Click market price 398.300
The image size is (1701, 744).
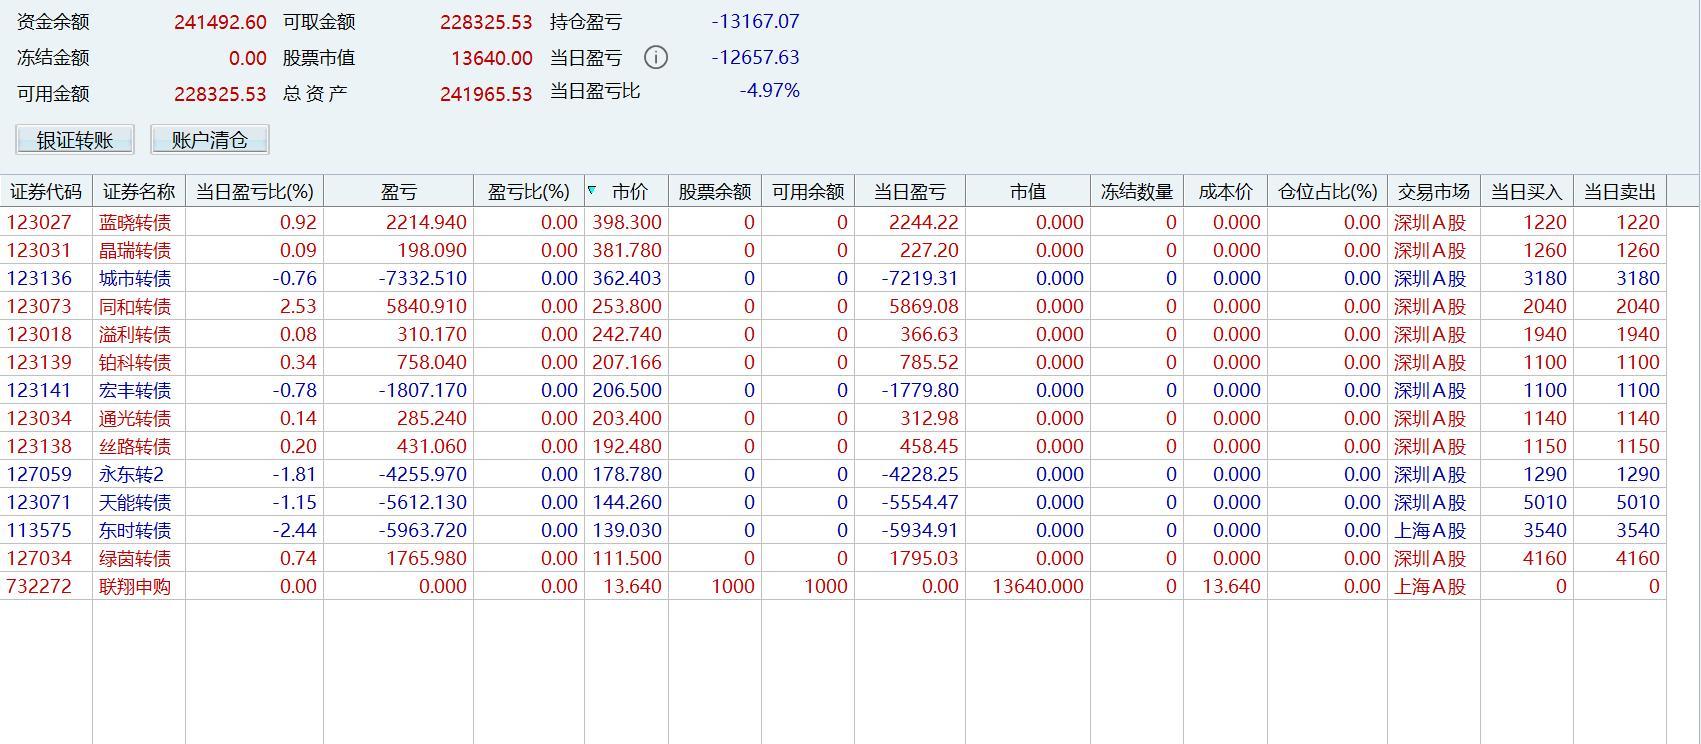pyautogui.click(x=627, y=222)
